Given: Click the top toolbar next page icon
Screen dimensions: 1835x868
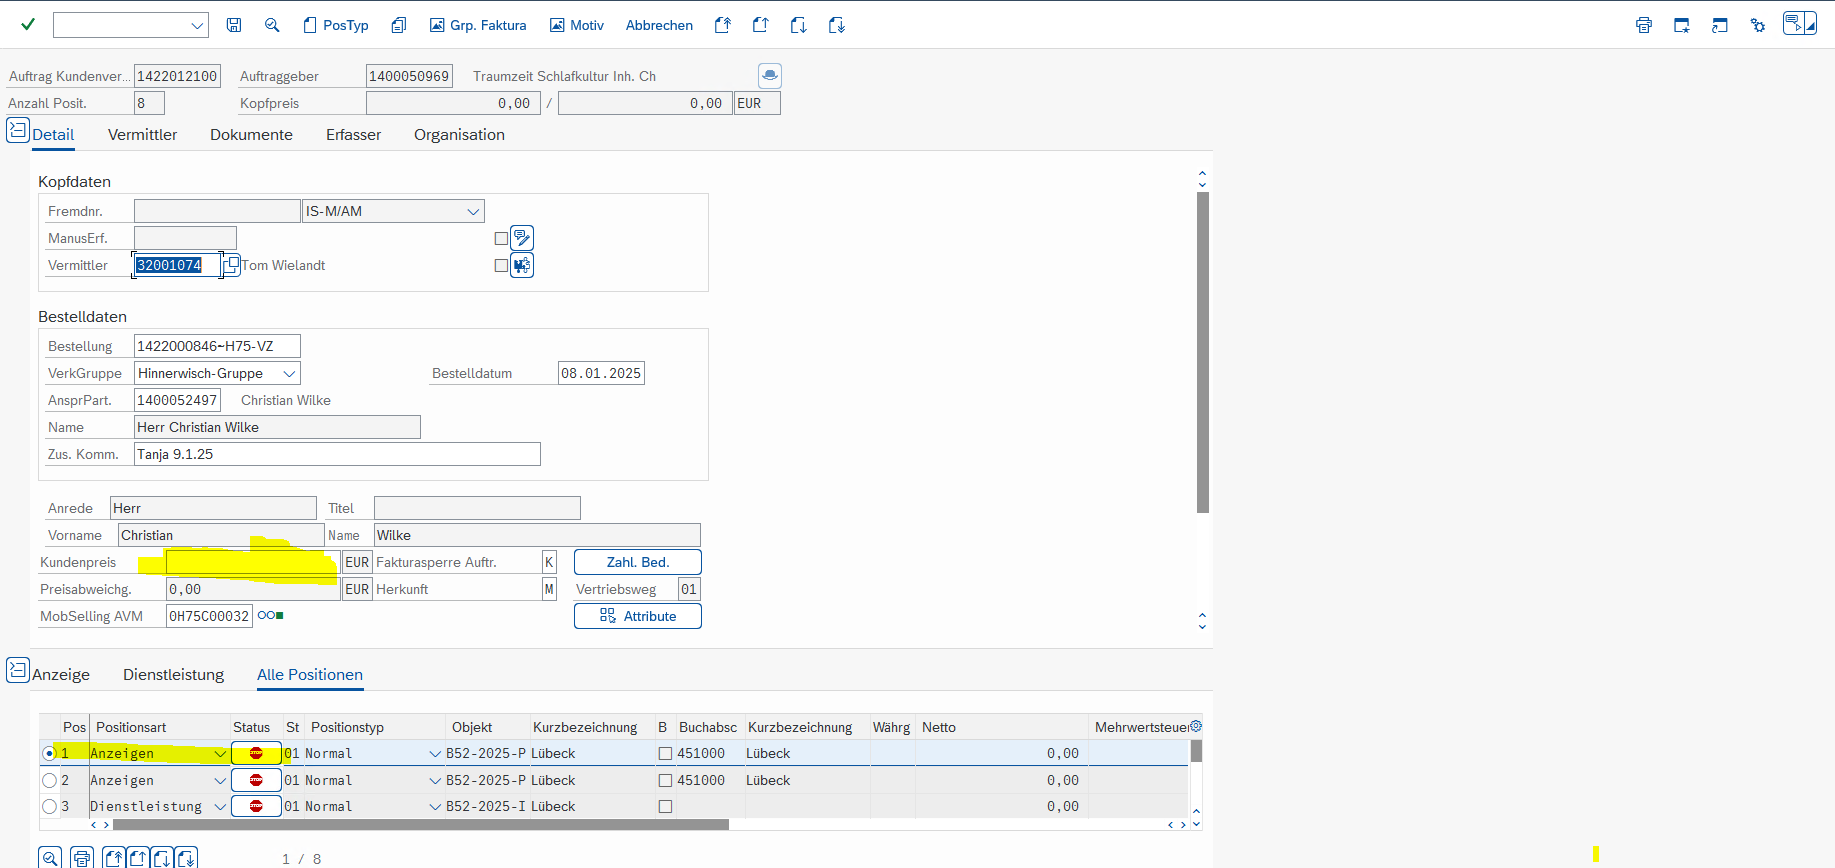Looking at the screenshot, I should 799,25.
